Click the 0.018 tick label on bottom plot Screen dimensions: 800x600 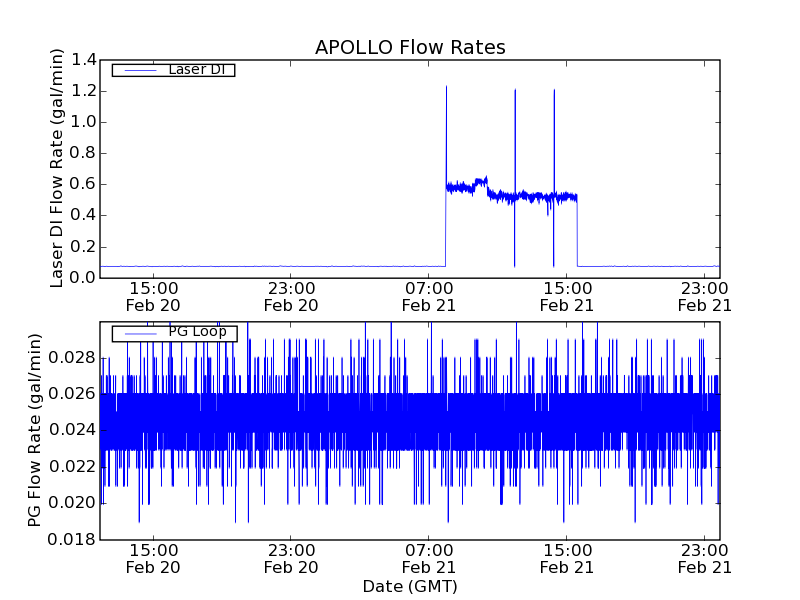pyautogui.click(x=72, y=539)
